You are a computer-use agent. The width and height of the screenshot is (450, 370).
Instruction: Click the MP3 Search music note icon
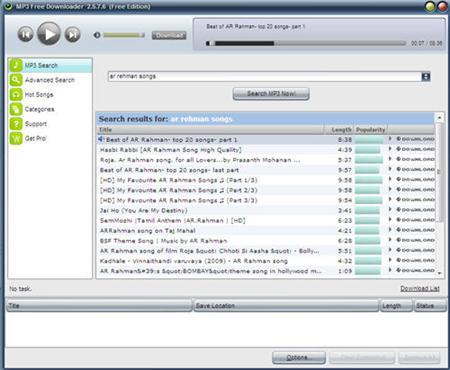16,65
